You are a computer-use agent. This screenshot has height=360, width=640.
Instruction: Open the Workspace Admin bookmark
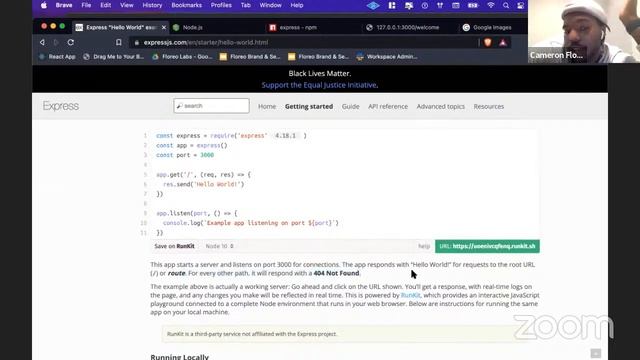click(x=387, y=57)
